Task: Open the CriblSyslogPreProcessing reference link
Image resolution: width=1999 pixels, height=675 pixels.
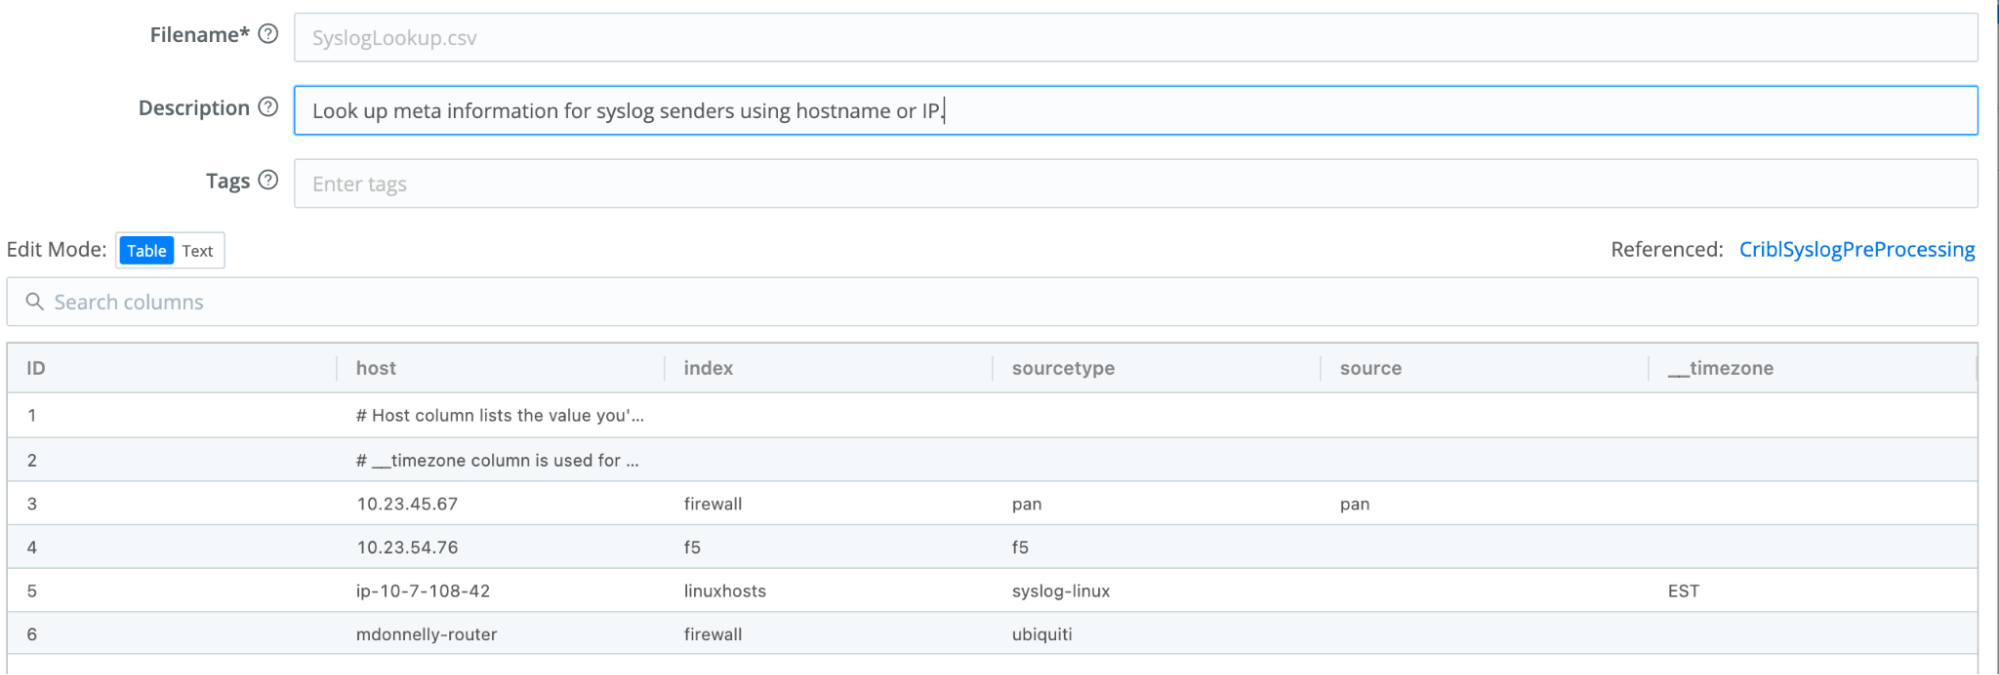Action: [x=1856, y=249]
